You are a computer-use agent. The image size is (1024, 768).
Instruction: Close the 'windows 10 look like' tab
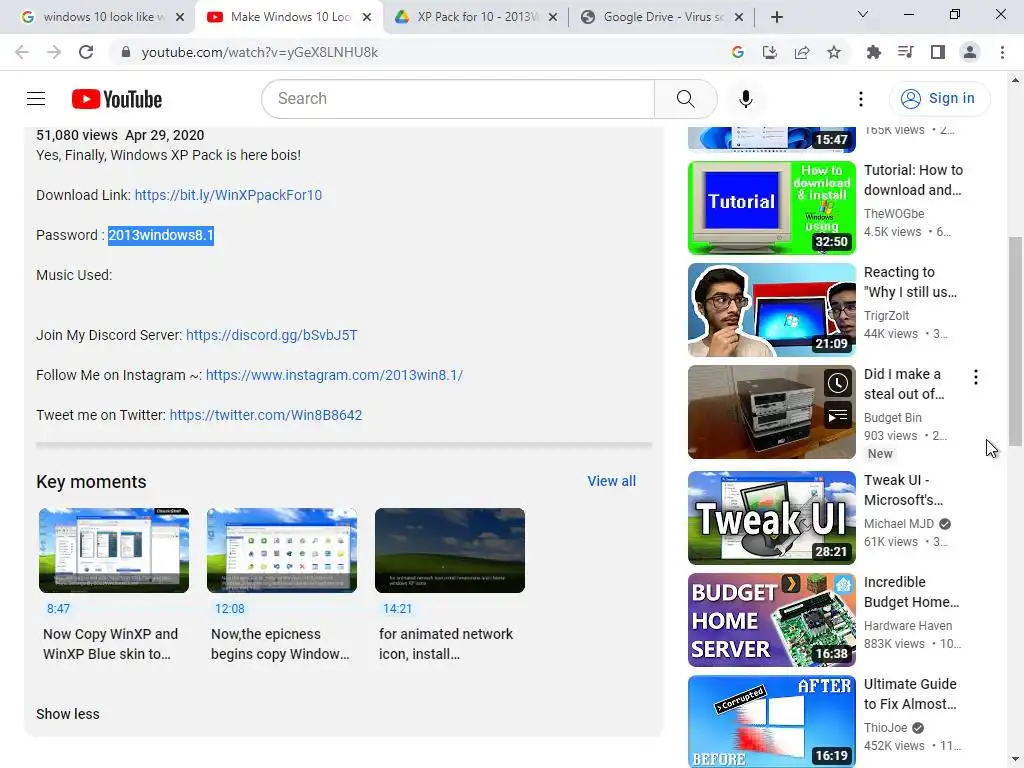click(180, 18)
